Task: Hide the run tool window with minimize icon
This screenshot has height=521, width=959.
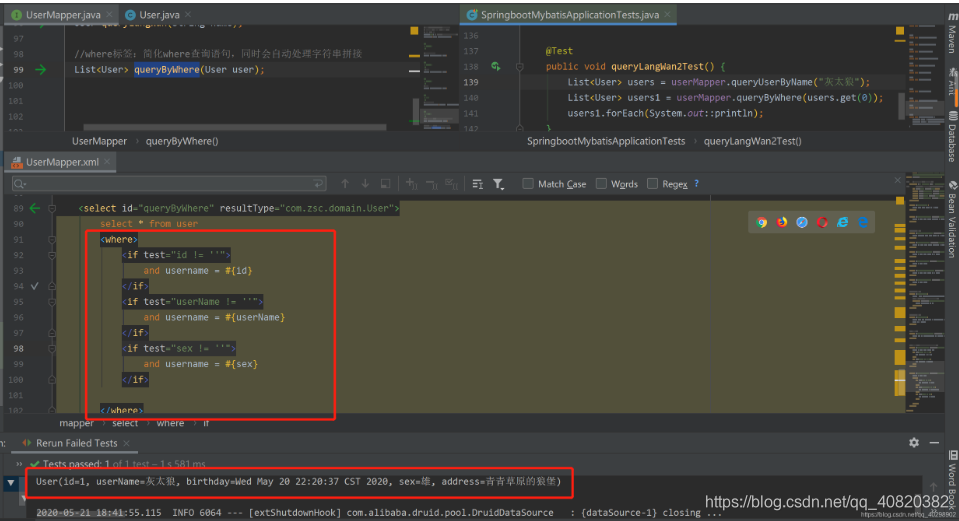Action: coord(934,442)
